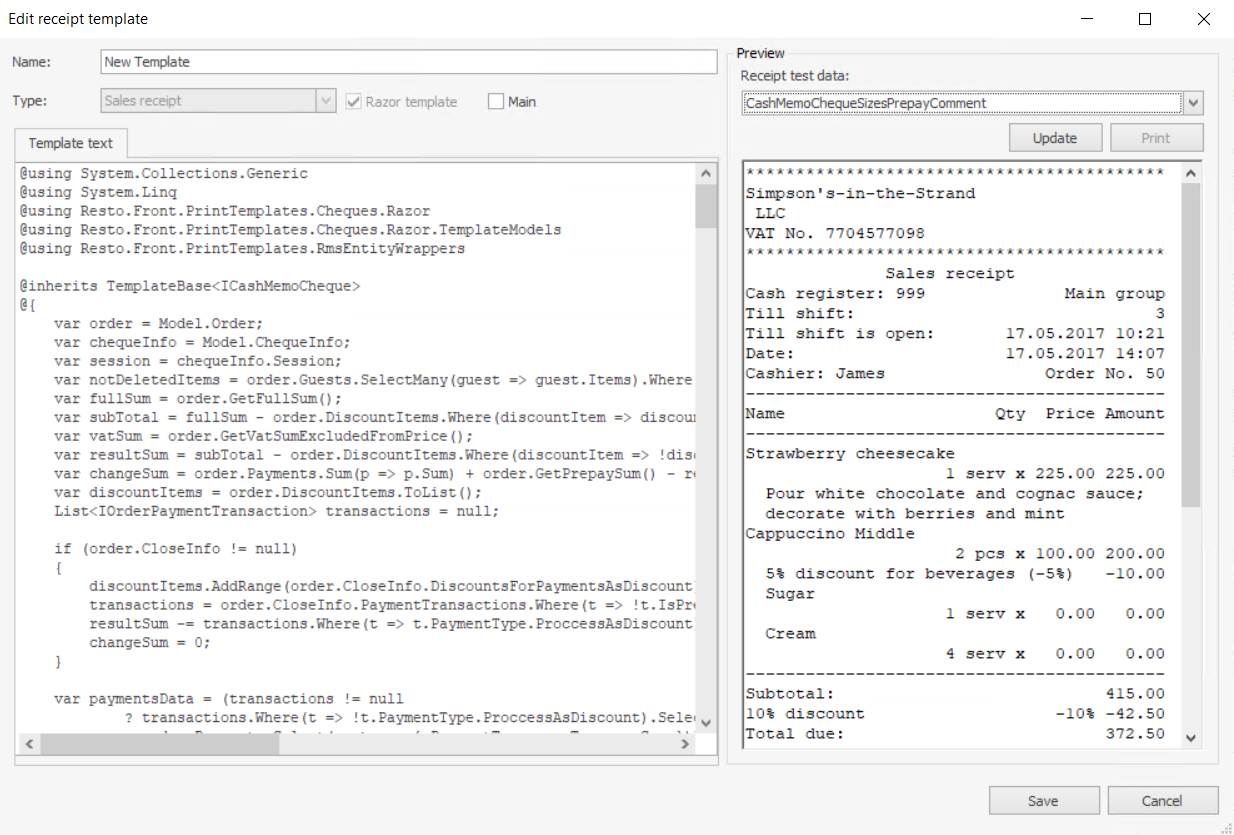Open the Type dropdown showing Sales receipt

click(325, 101)
